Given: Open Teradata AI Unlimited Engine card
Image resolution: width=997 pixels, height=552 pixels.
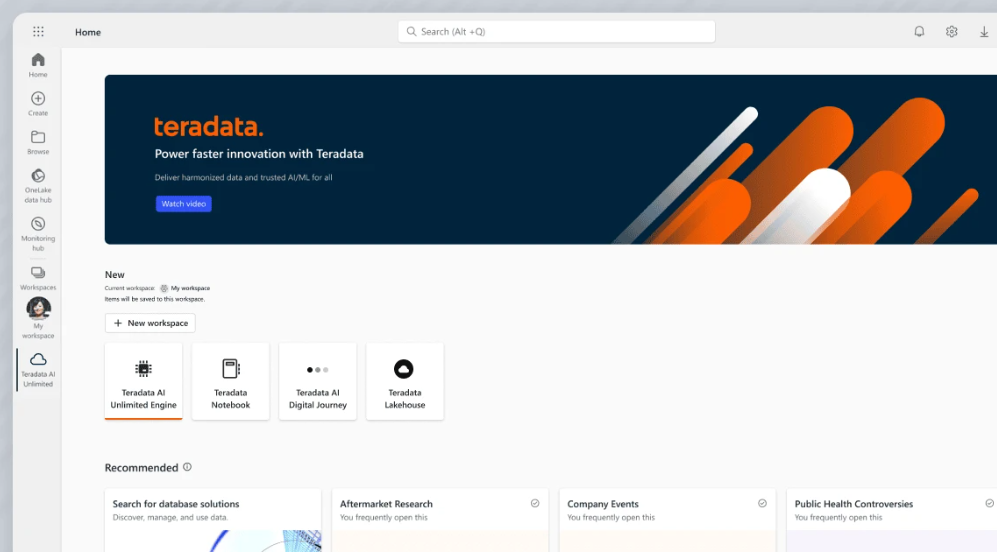Looking at the screenshot, I should [144, 381].
